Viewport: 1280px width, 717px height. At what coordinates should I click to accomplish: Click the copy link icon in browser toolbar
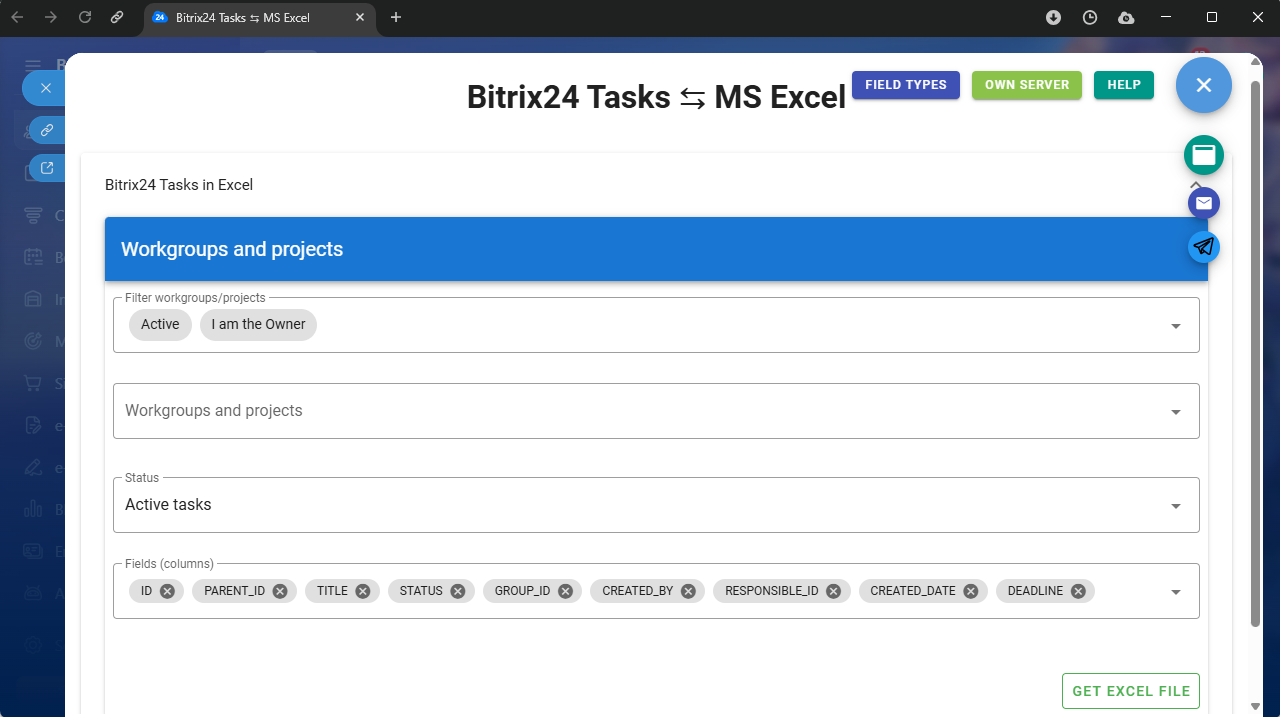pyautogui.click(x=117, y=17)
